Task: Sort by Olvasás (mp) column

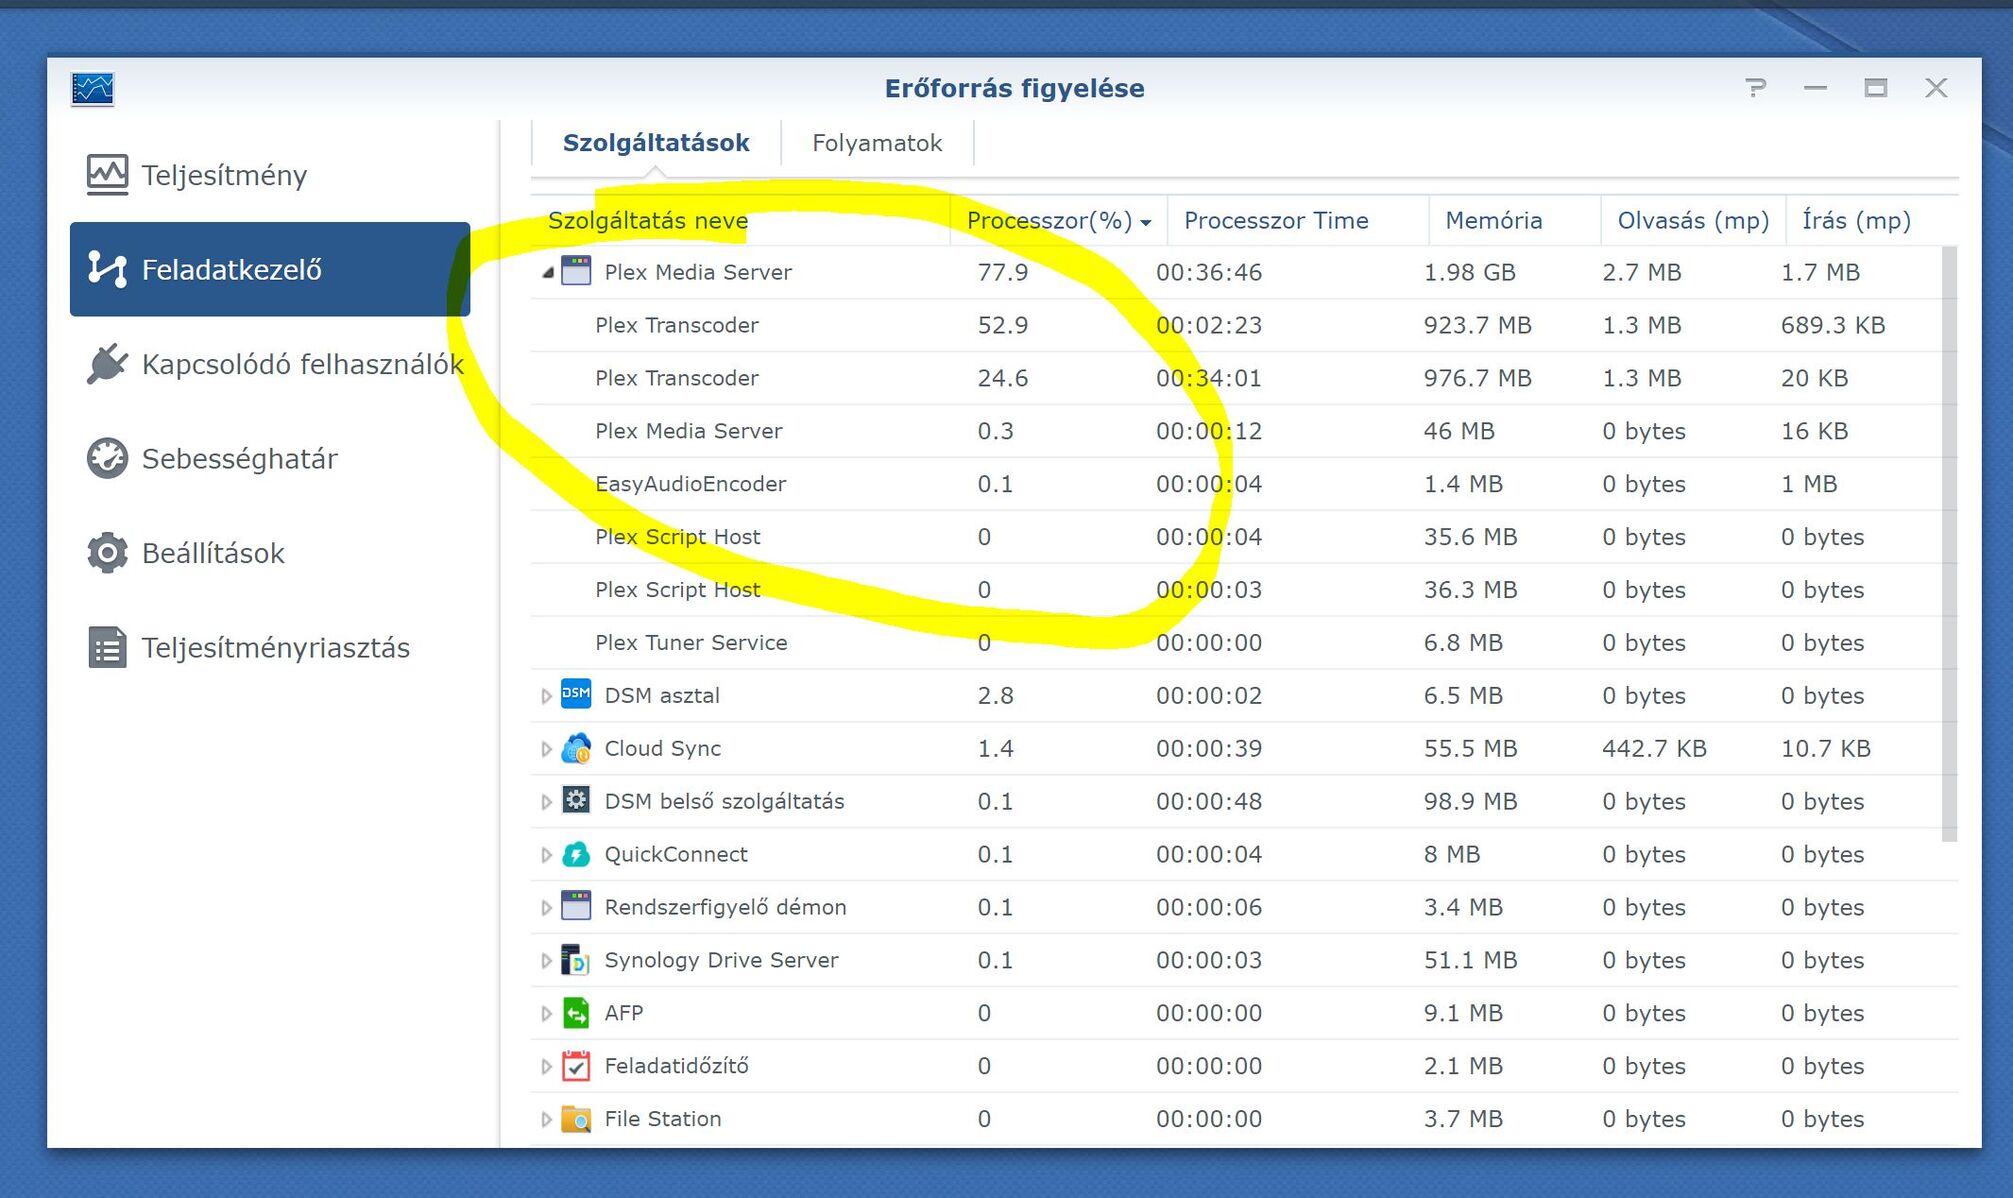Action: click(1693, 220)
